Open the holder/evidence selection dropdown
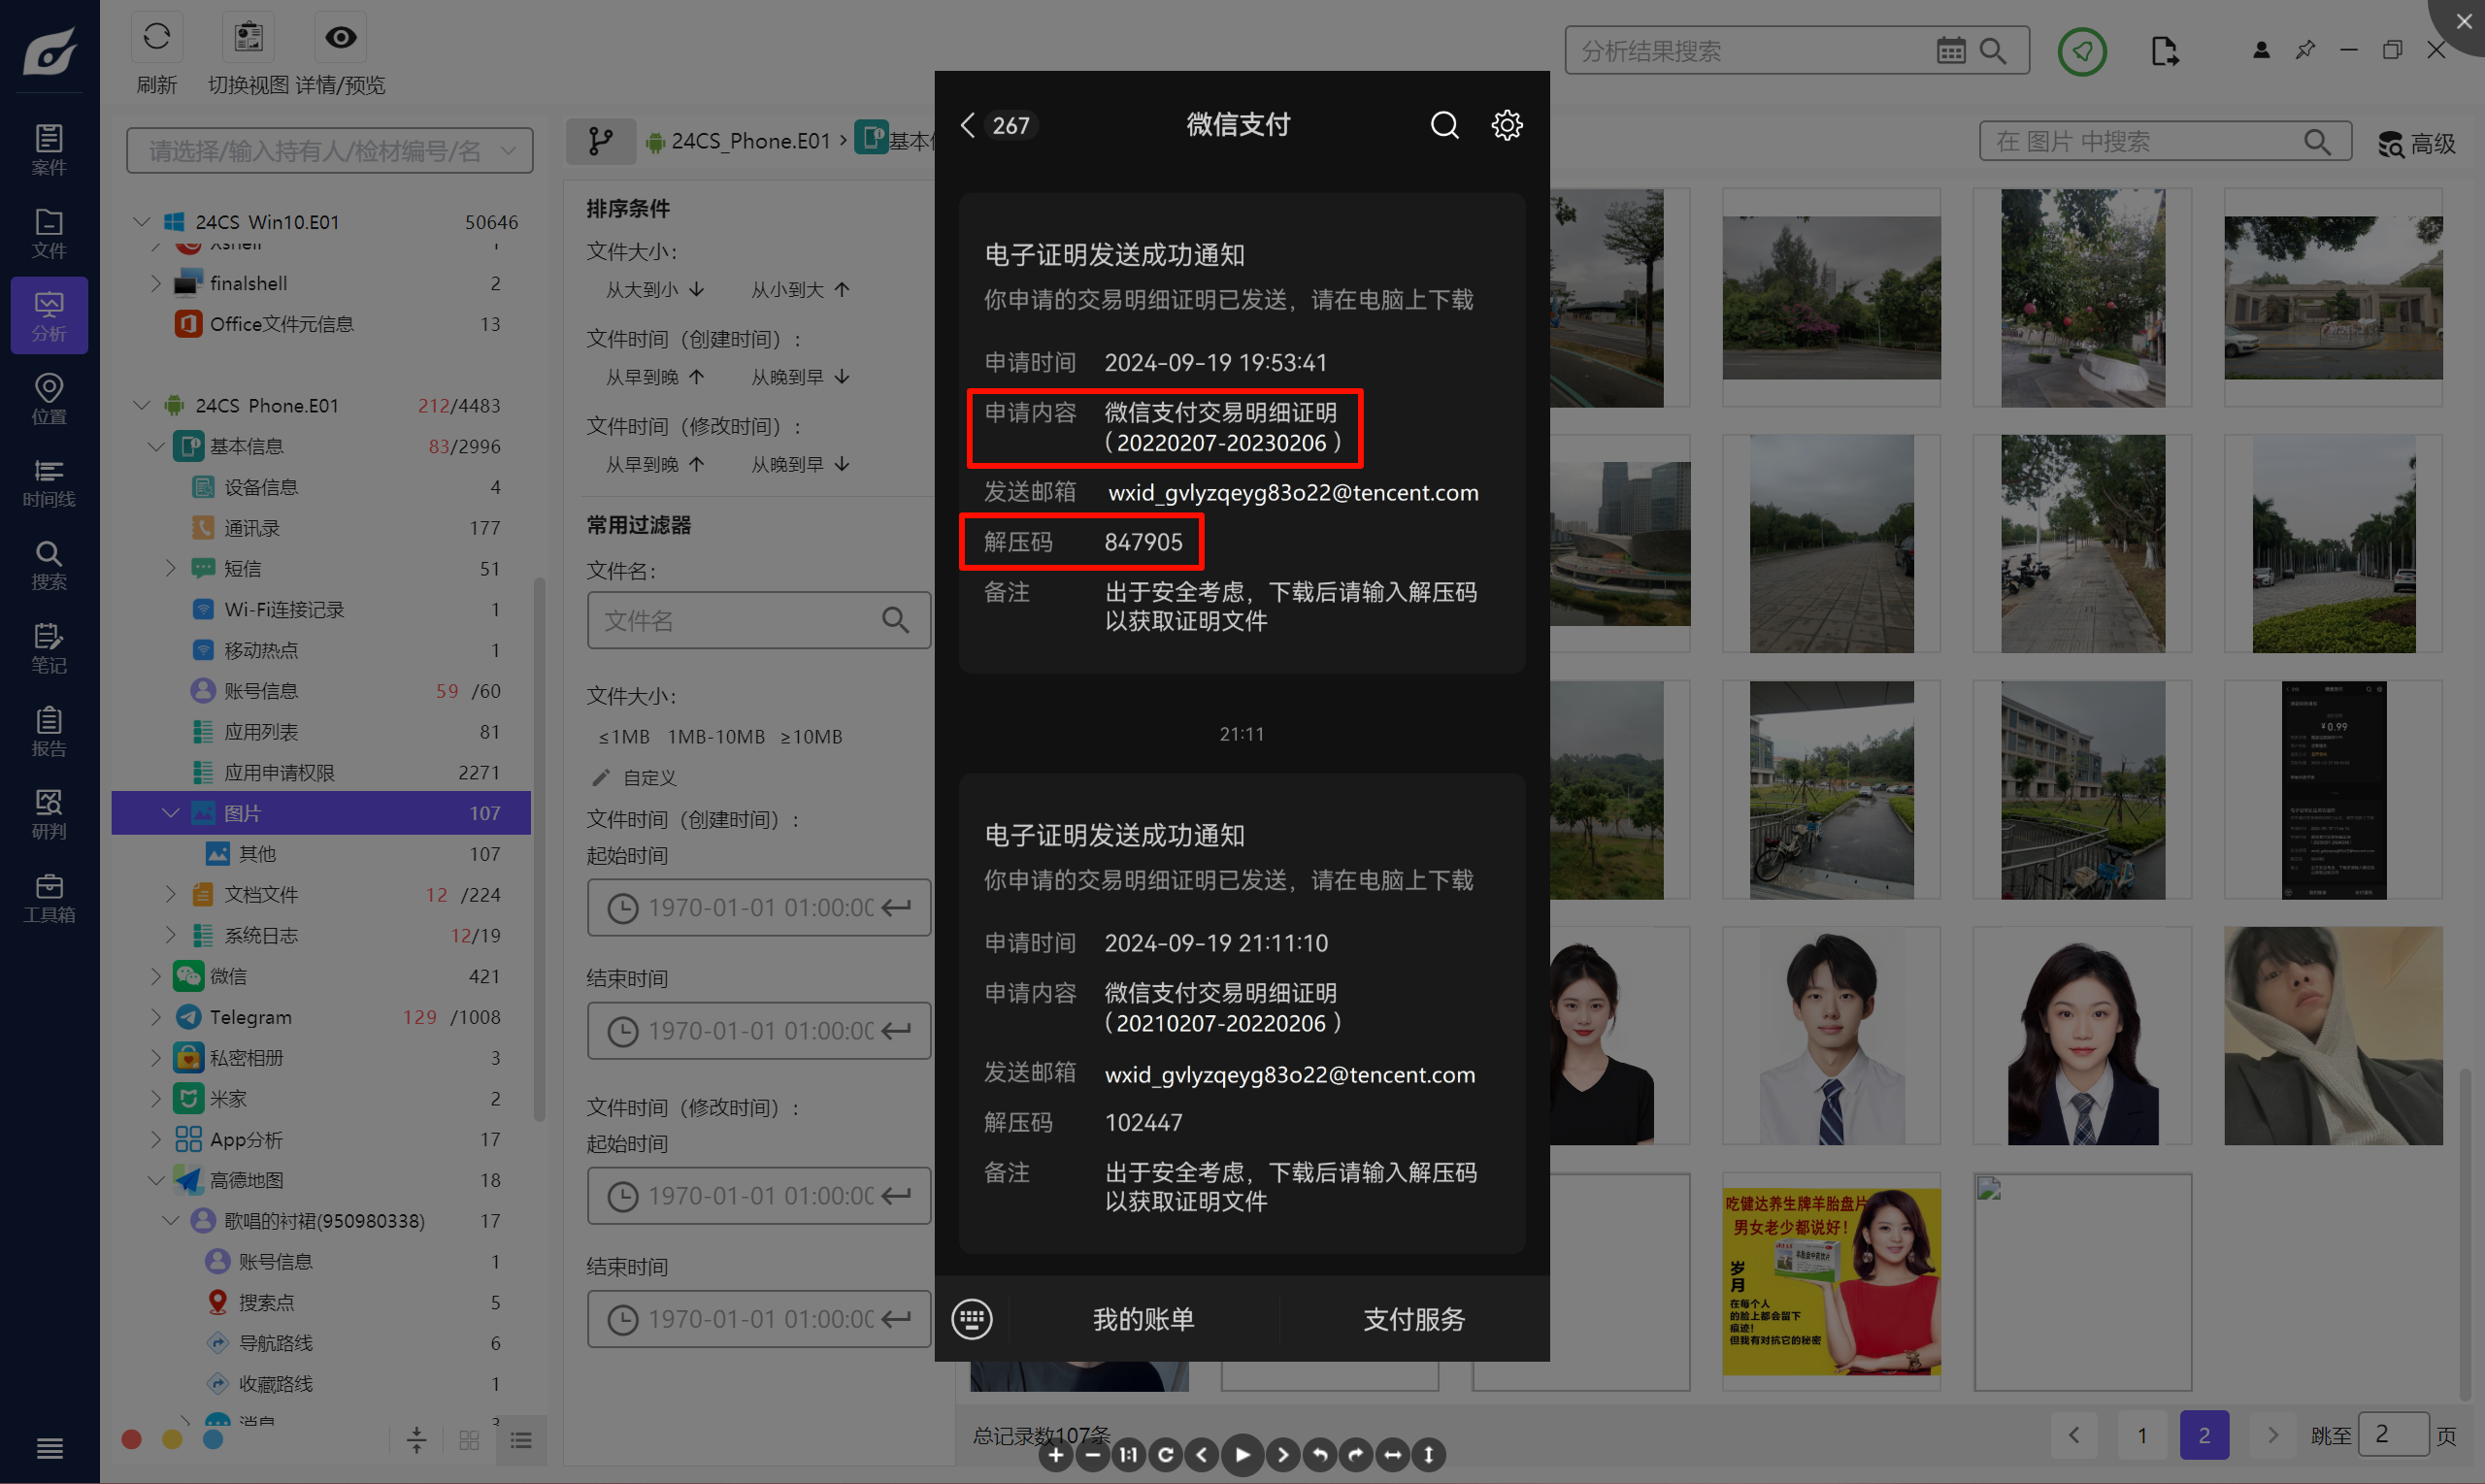 [330, 151]
